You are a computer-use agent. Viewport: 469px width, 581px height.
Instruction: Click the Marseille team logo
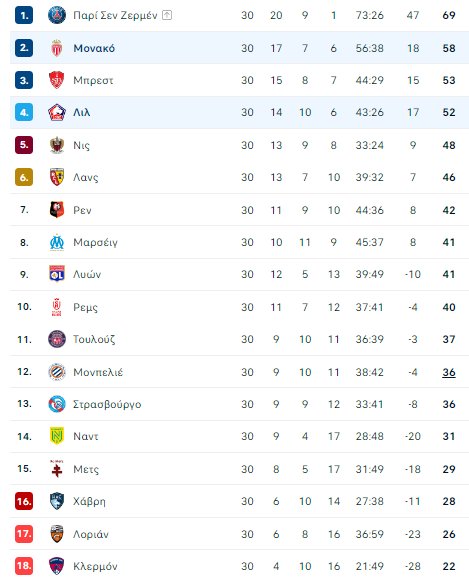point(57,242)
